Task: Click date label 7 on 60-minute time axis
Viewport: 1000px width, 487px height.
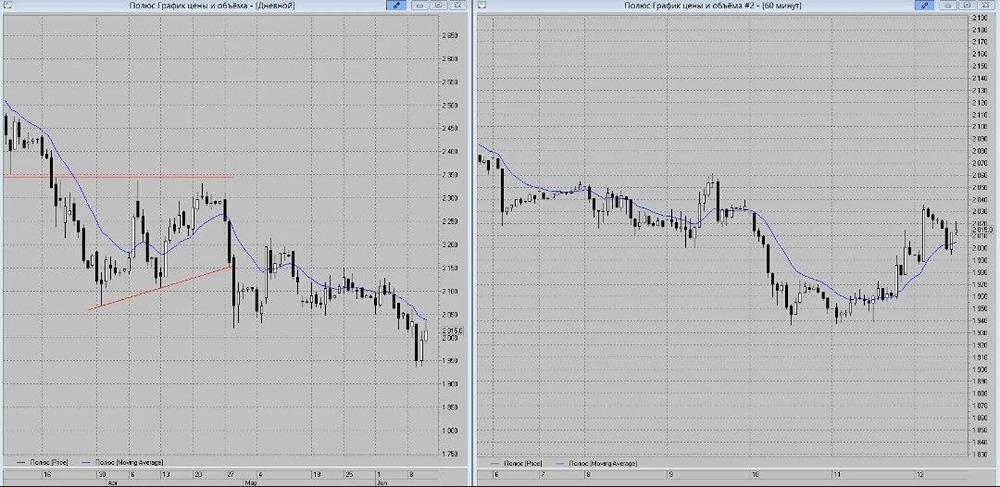Action: (542, 476)
